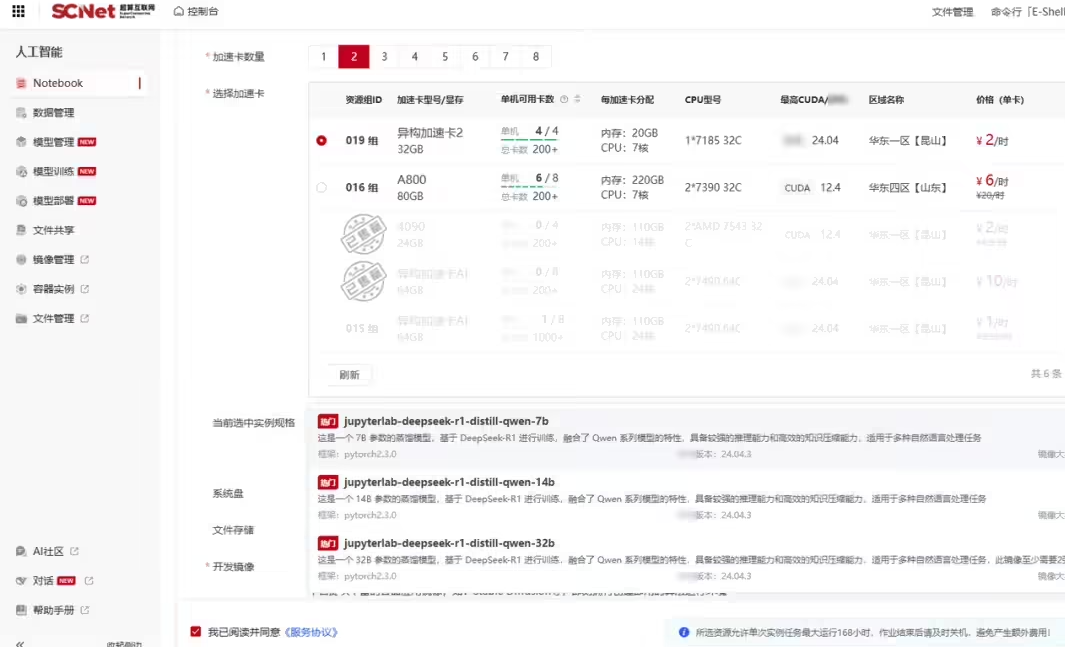Click 开发镜像 label
This screenshot has width=1065, height=647.
tap(233, 567)
